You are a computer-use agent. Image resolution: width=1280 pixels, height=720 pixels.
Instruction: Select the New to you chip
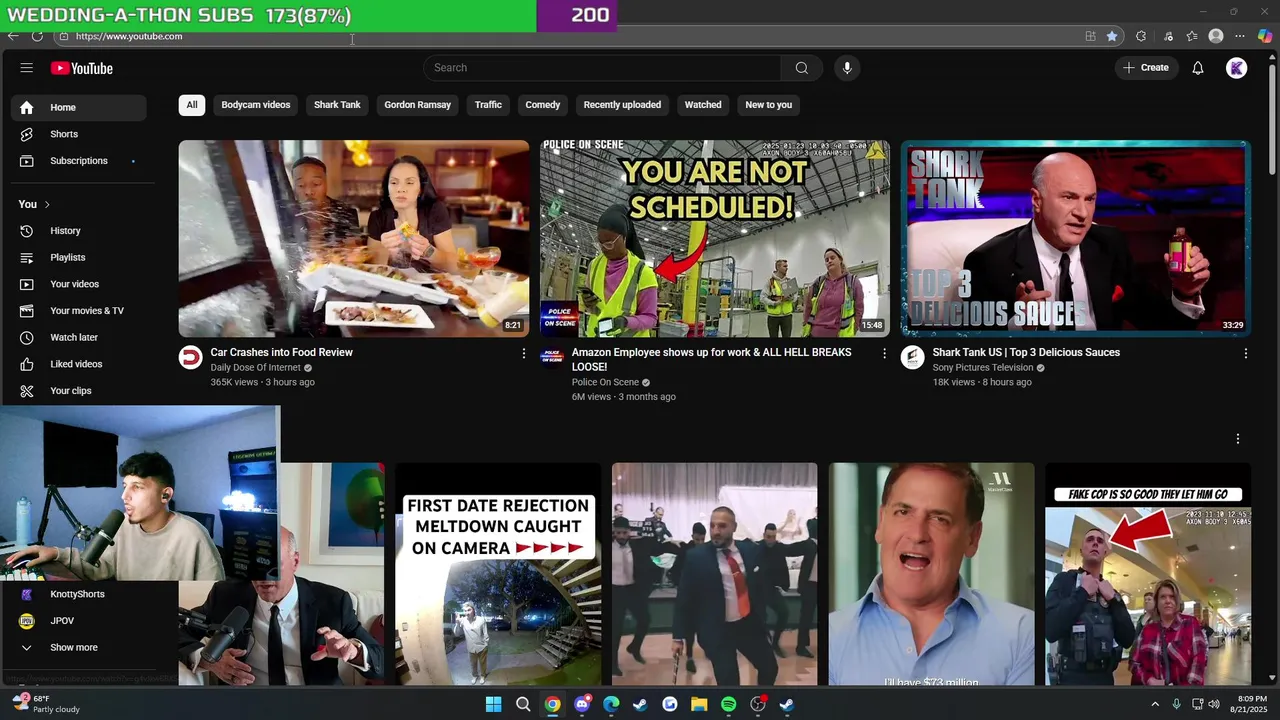(769, 105)
